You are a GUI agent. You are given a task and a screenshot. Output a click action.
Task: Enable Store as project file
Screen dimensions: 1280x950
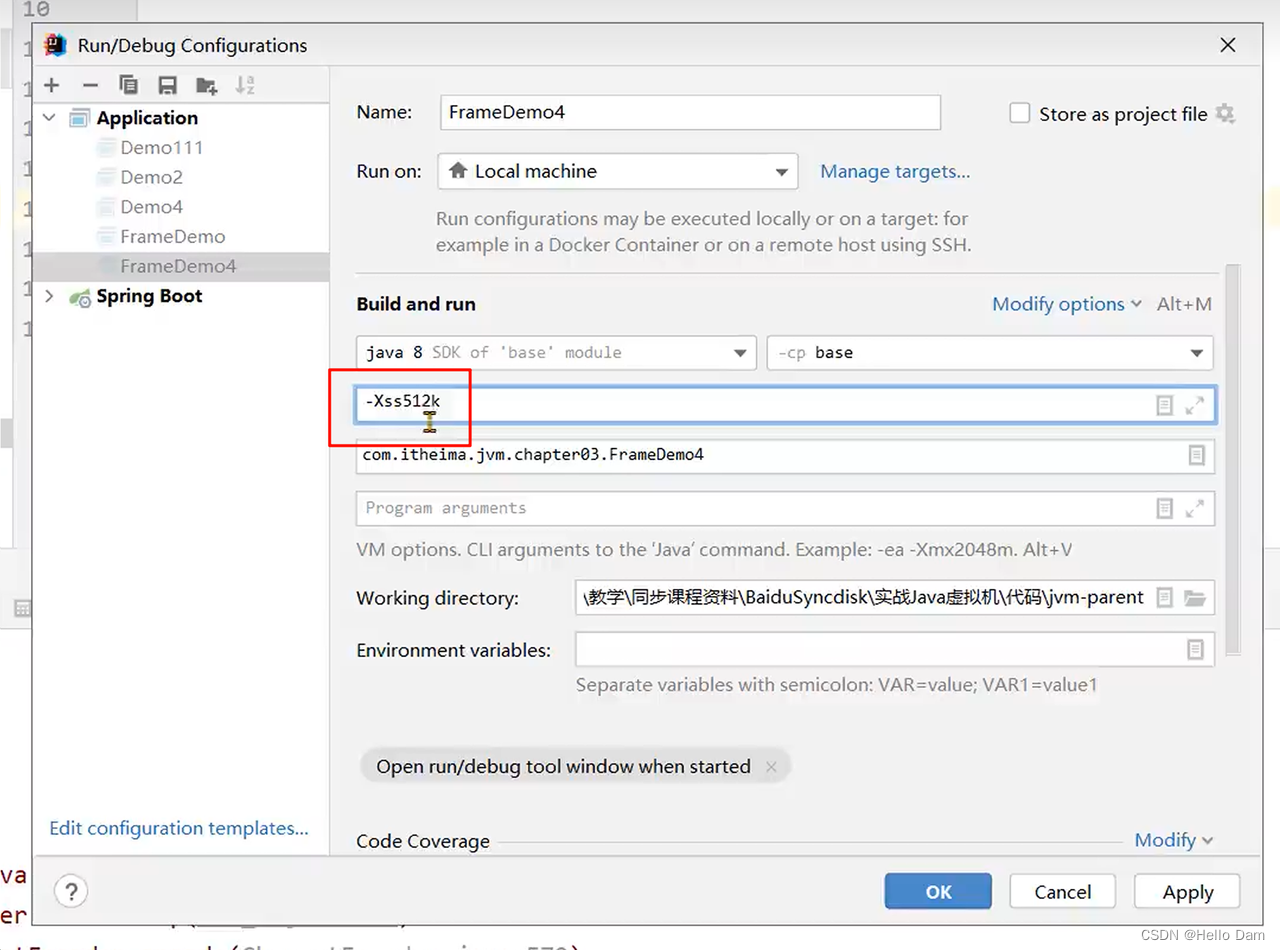[1019, 113]
